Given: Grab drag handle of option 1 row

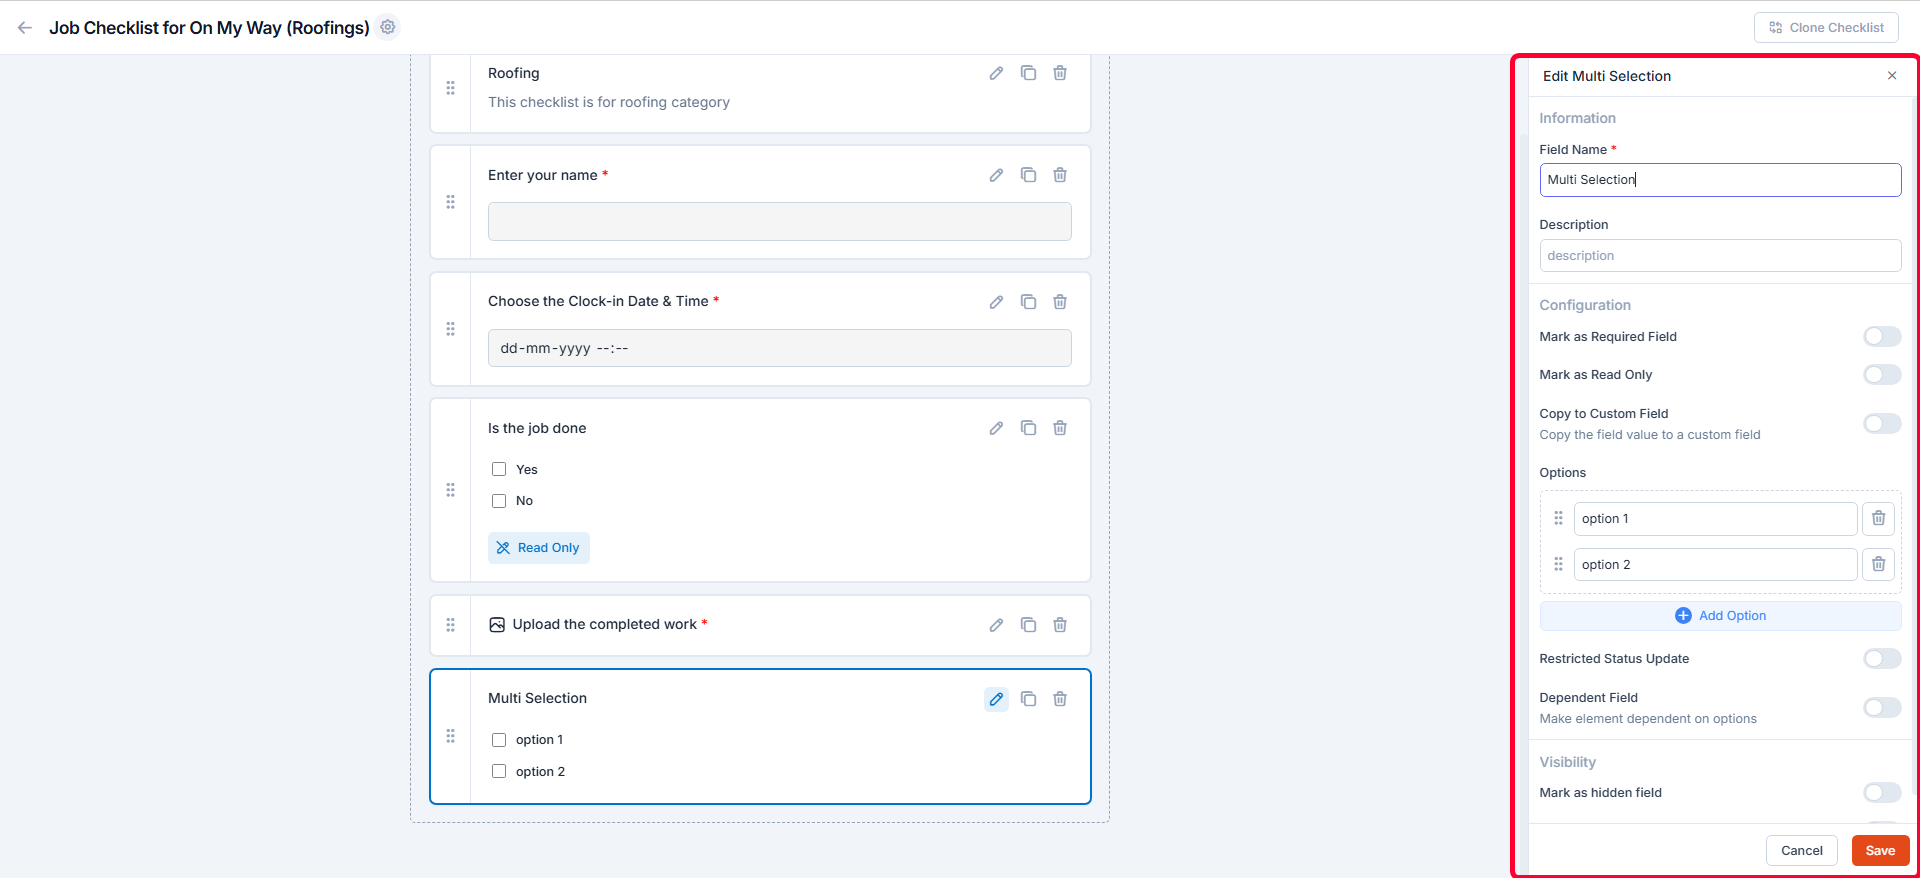Looking at the screenshot, I should click(1558, 518).
